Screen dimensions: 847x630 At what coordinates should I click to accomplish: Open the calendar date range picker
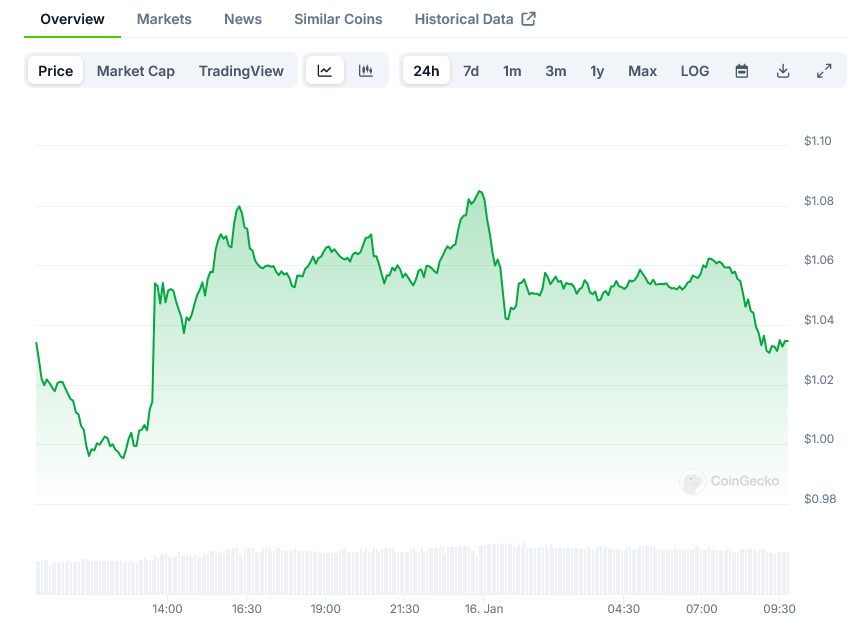click(742, 71)
